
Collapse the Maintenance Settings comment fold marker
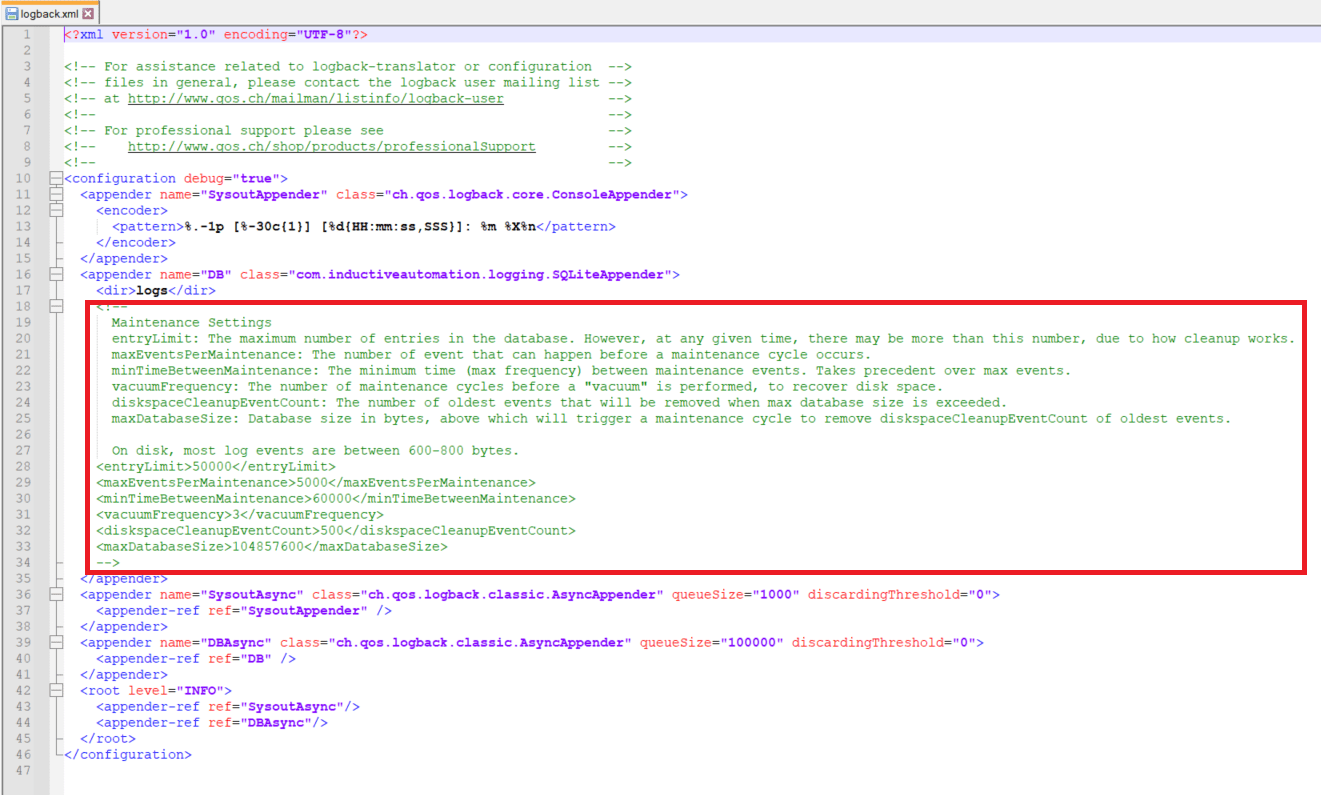tap(56, 306)
